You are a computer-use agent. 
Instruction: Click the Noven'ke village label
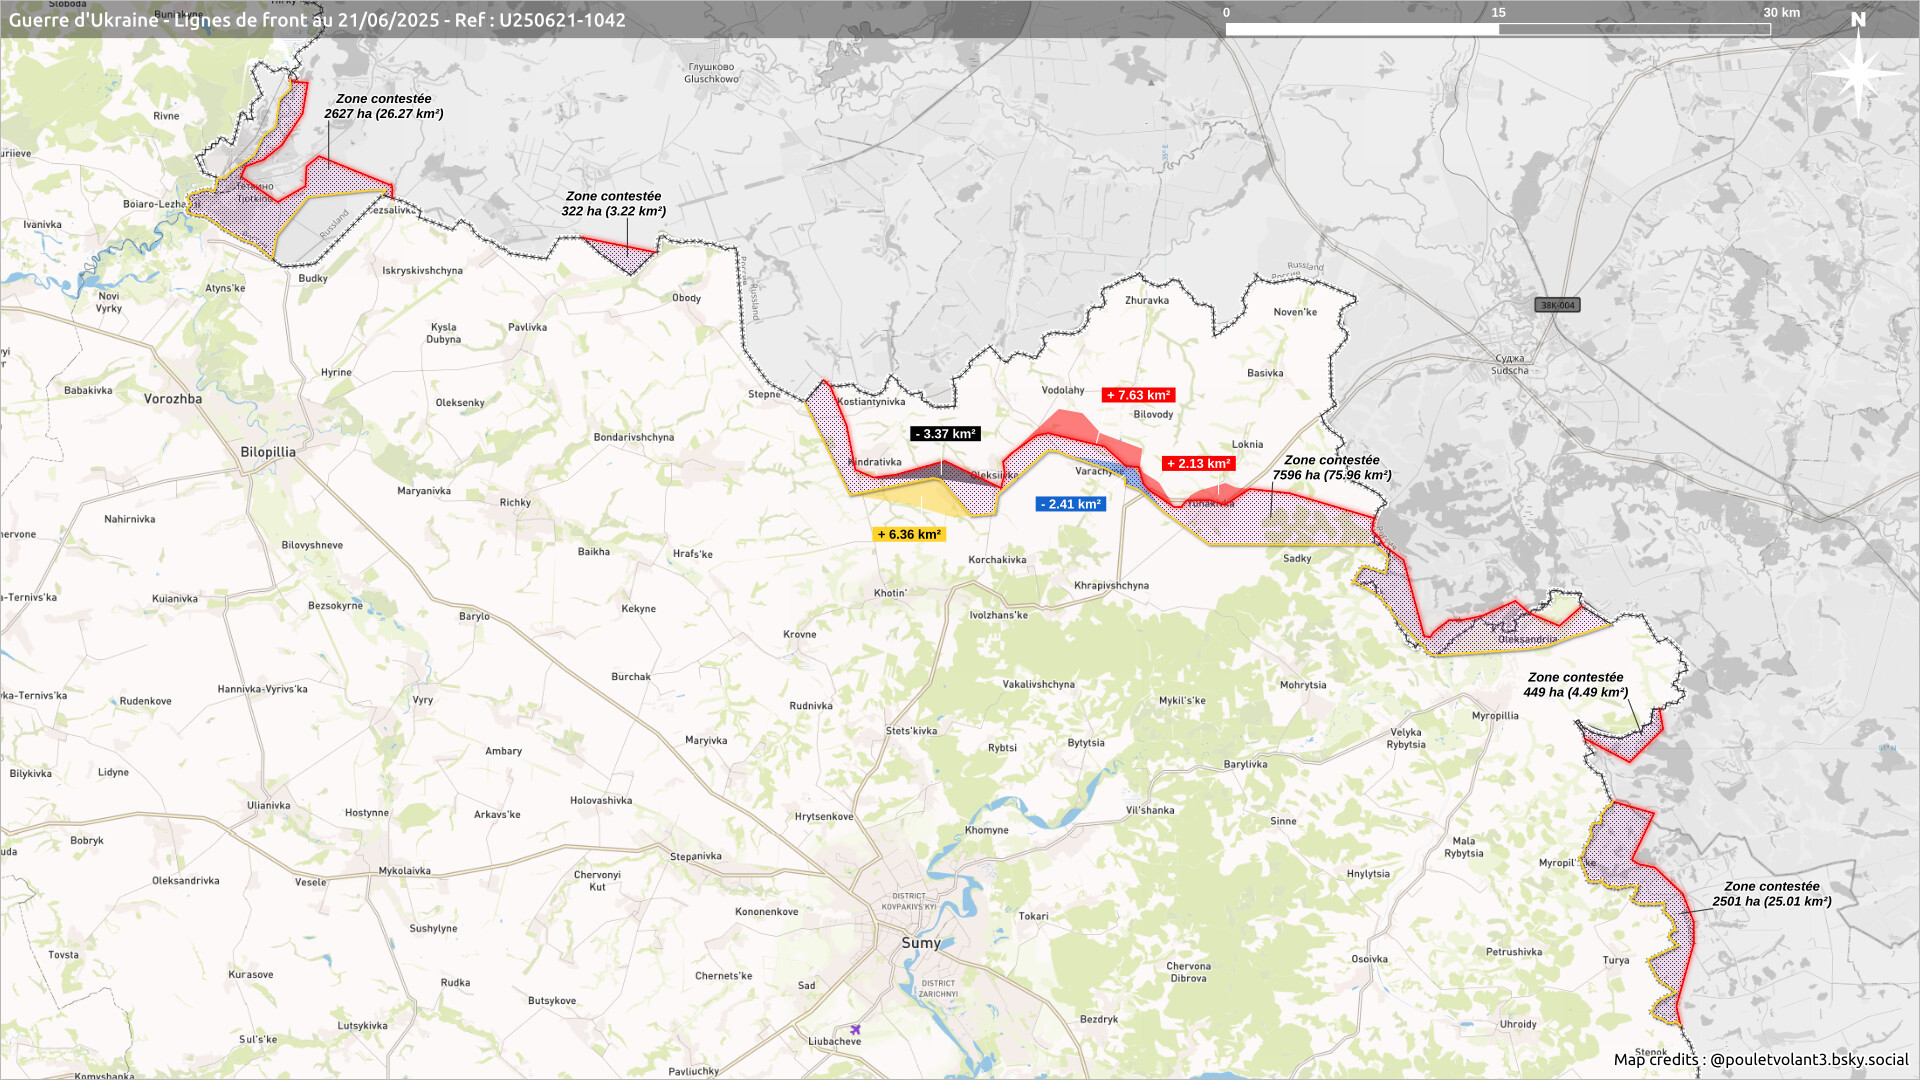pyautogui.click(x=1295, y=312)
